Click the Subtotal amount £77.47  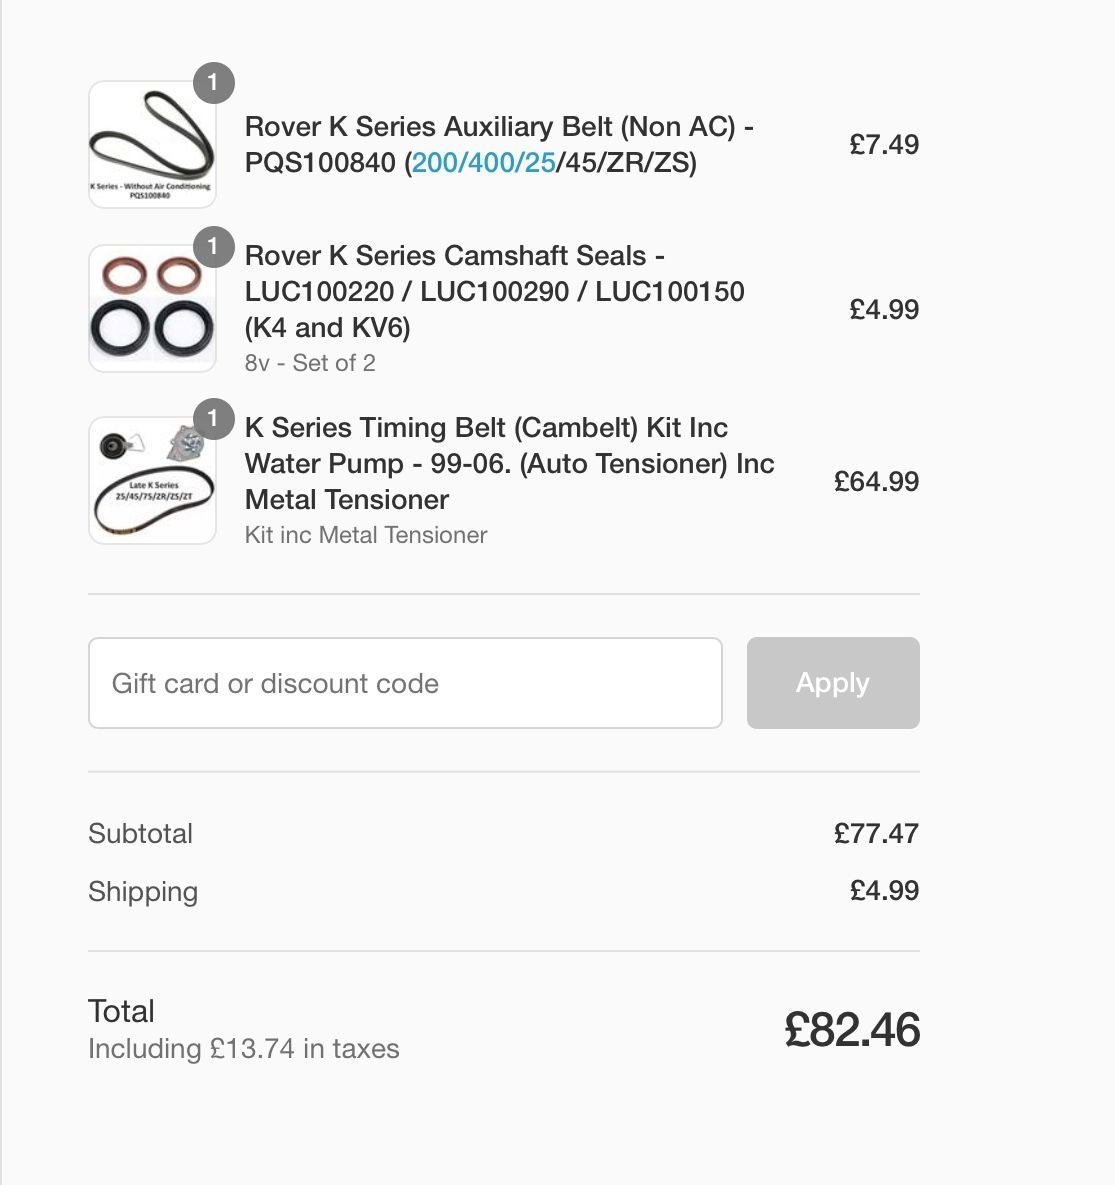pyautogui.click(x=876, y=834)
